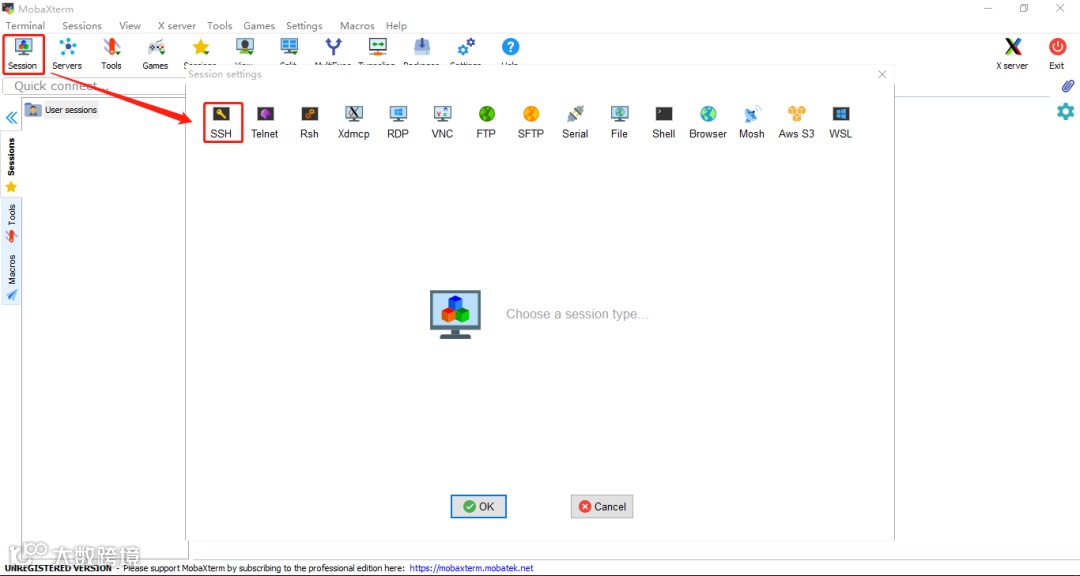Pick the RDP session type
This screenshot has height=576, width=1080.
(x=397, y=122)
